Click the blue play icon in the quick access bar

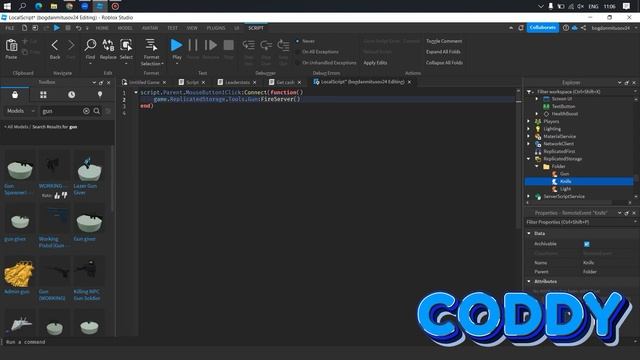[x=57, y=28]
